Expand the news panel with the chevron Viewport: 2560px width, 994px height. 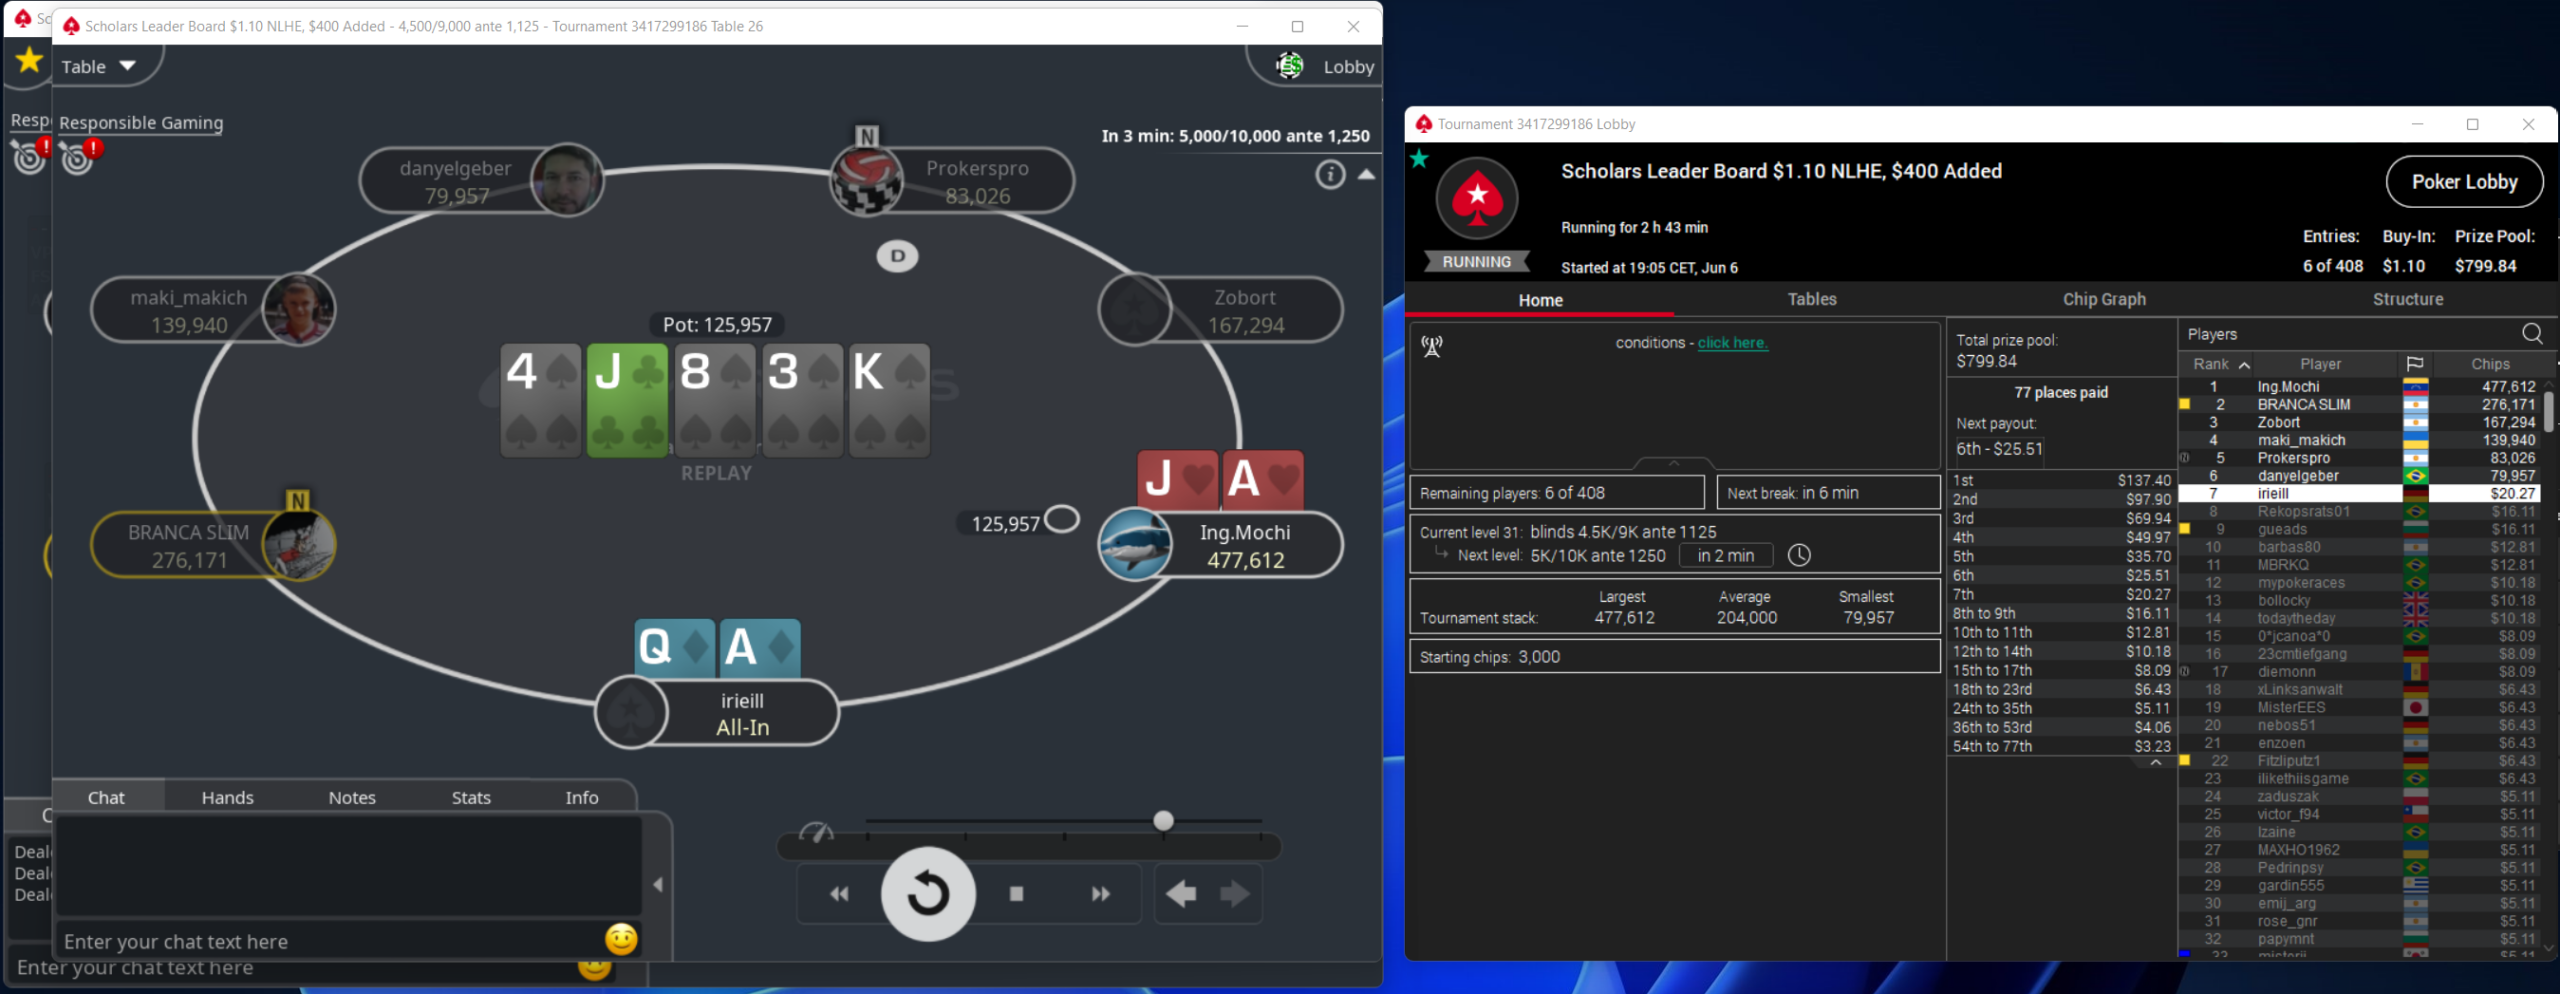click(x=1673, y=463)
